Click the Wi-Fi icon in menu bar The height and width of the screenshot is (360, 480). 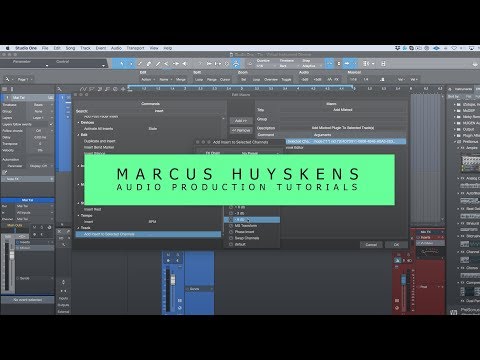click(x=454, y=48)
